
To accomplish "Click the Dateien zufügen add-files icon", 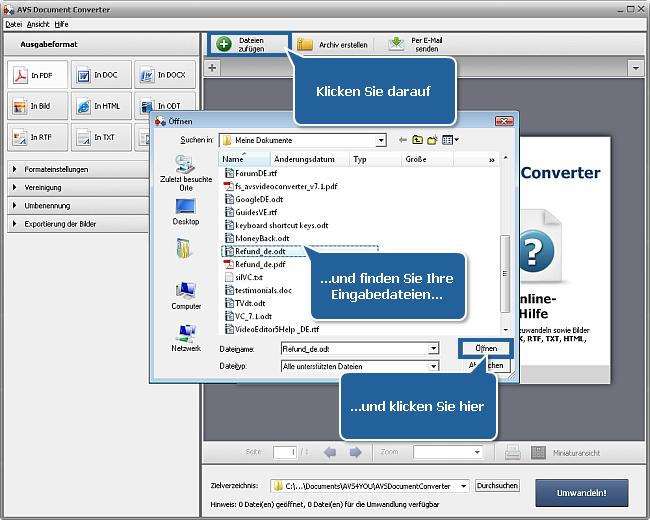I will pos(224,45).
